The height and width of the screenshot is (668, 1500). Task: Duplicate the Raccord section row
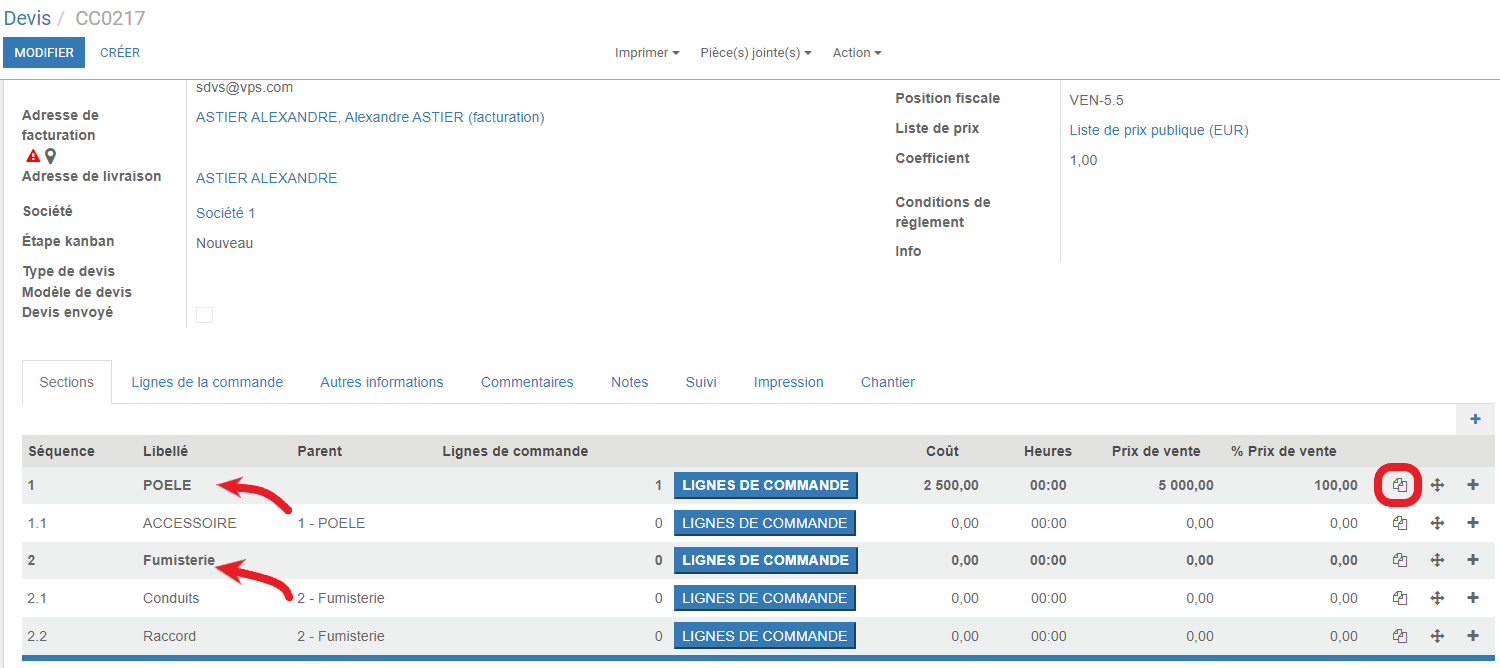click(1400, 636)
